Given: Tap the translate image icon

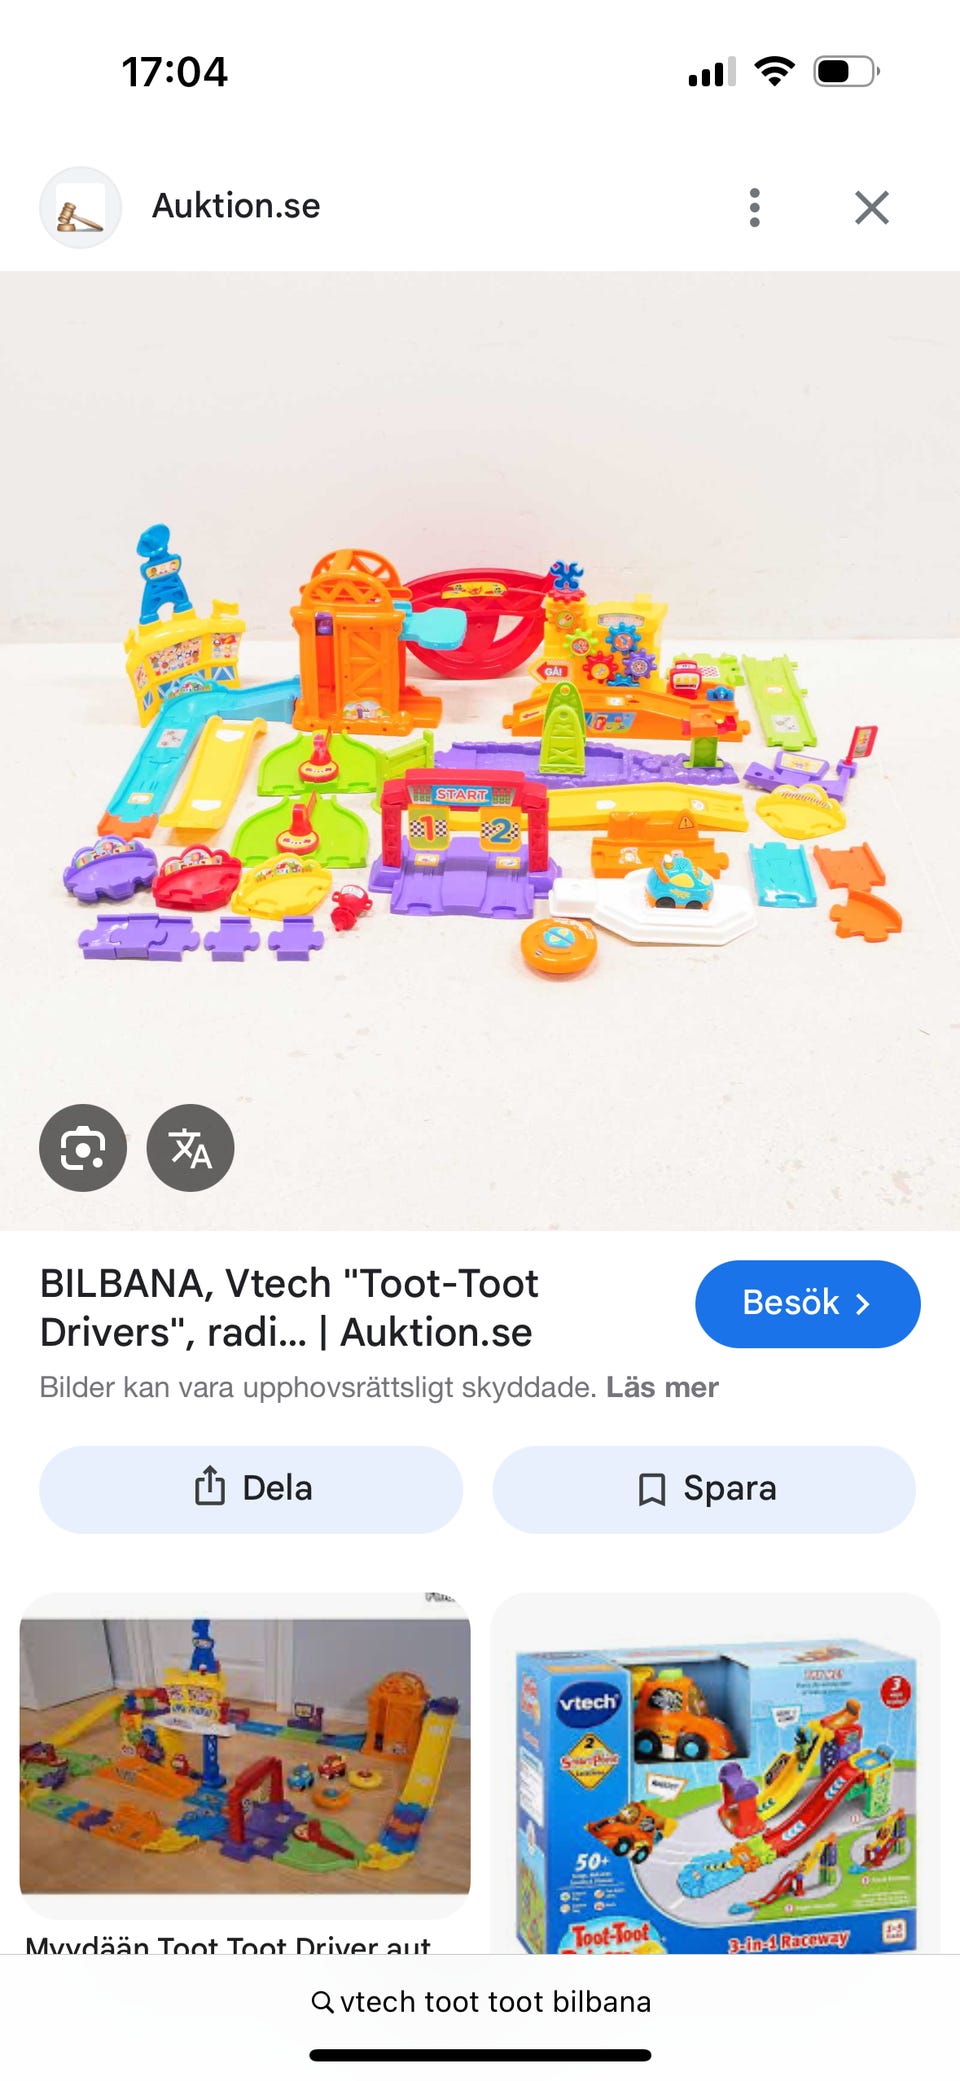Looking at the screenshot, I should coord(190,1148).
